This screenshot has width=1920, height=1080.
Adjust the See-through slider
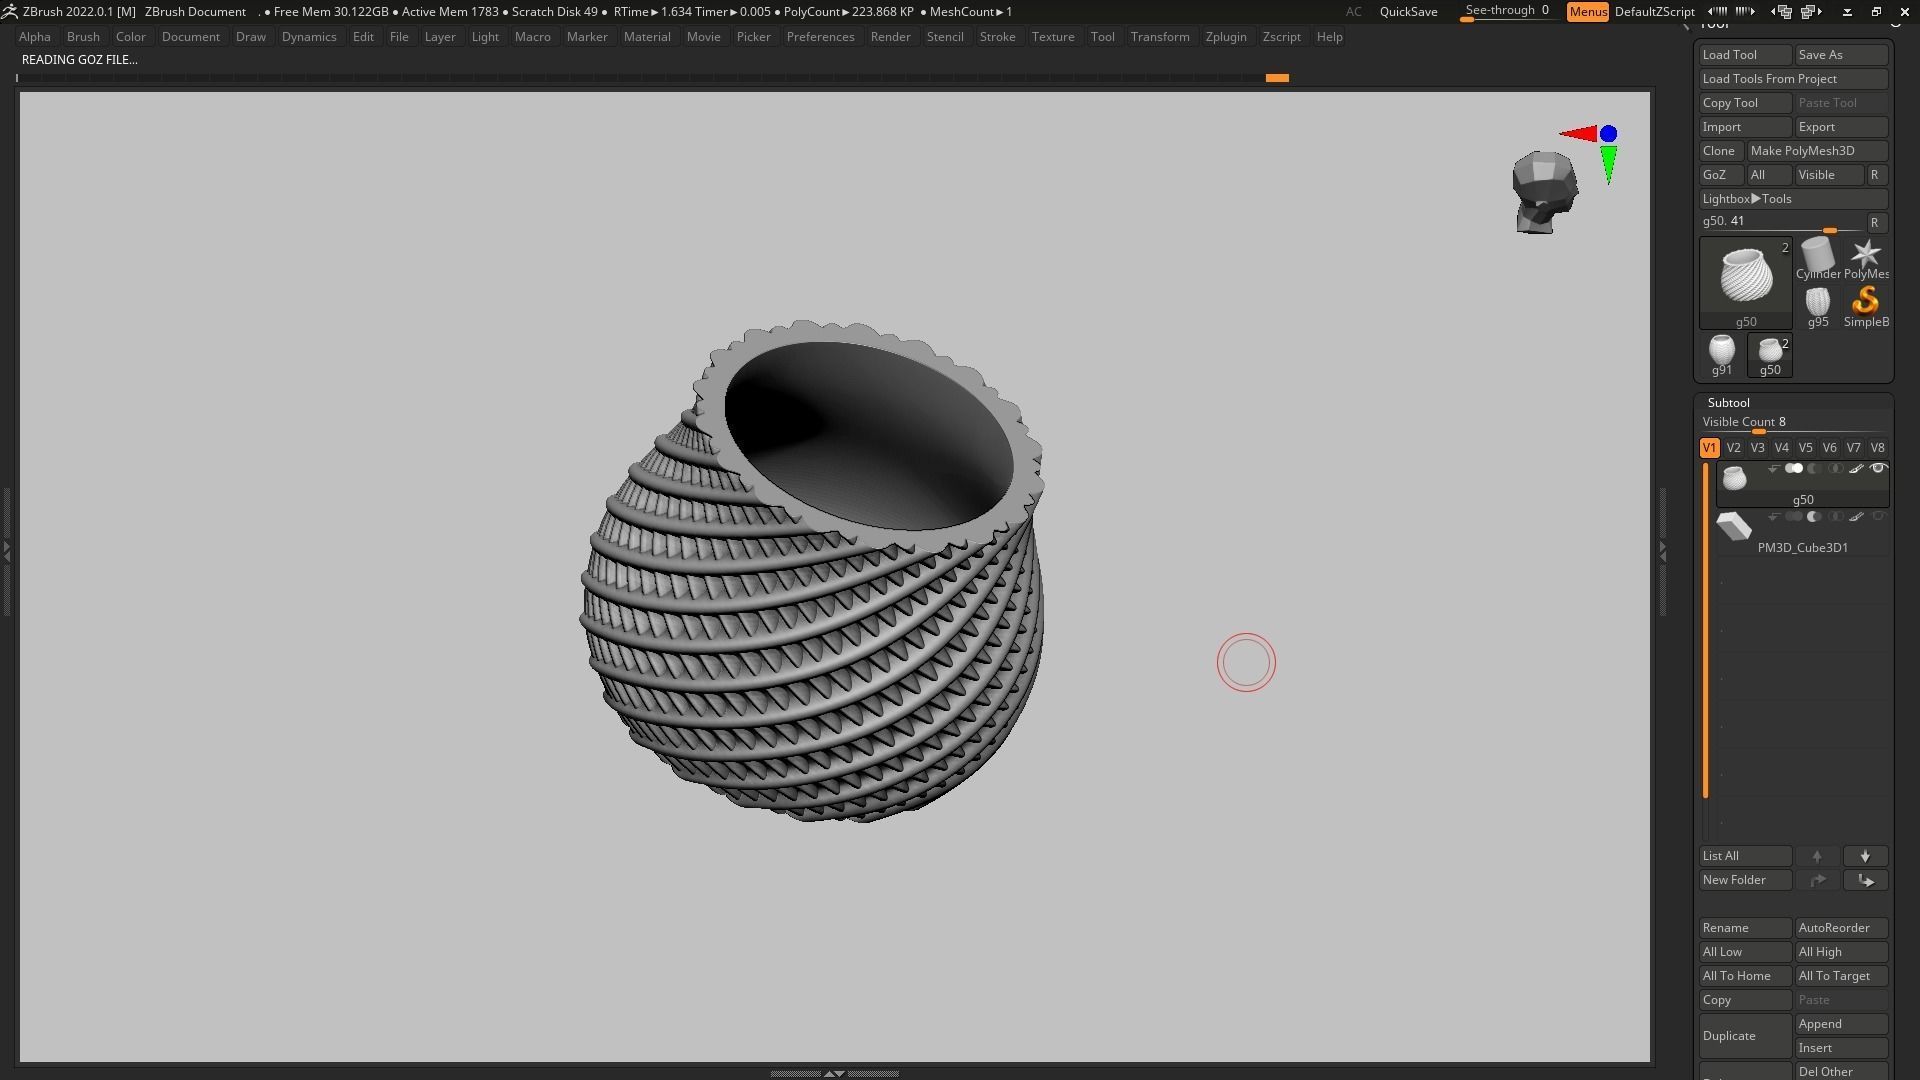(x=1508, y=12)
